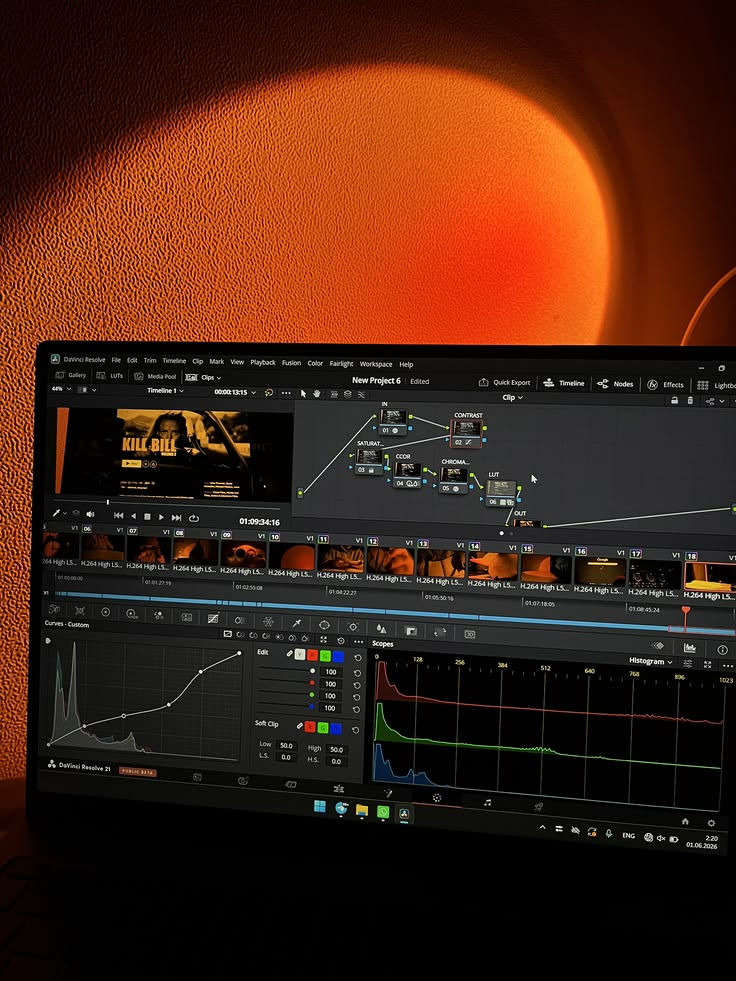
Task: Select the LUT node 06
Action: pyautogui.click(x=502, y=492)
